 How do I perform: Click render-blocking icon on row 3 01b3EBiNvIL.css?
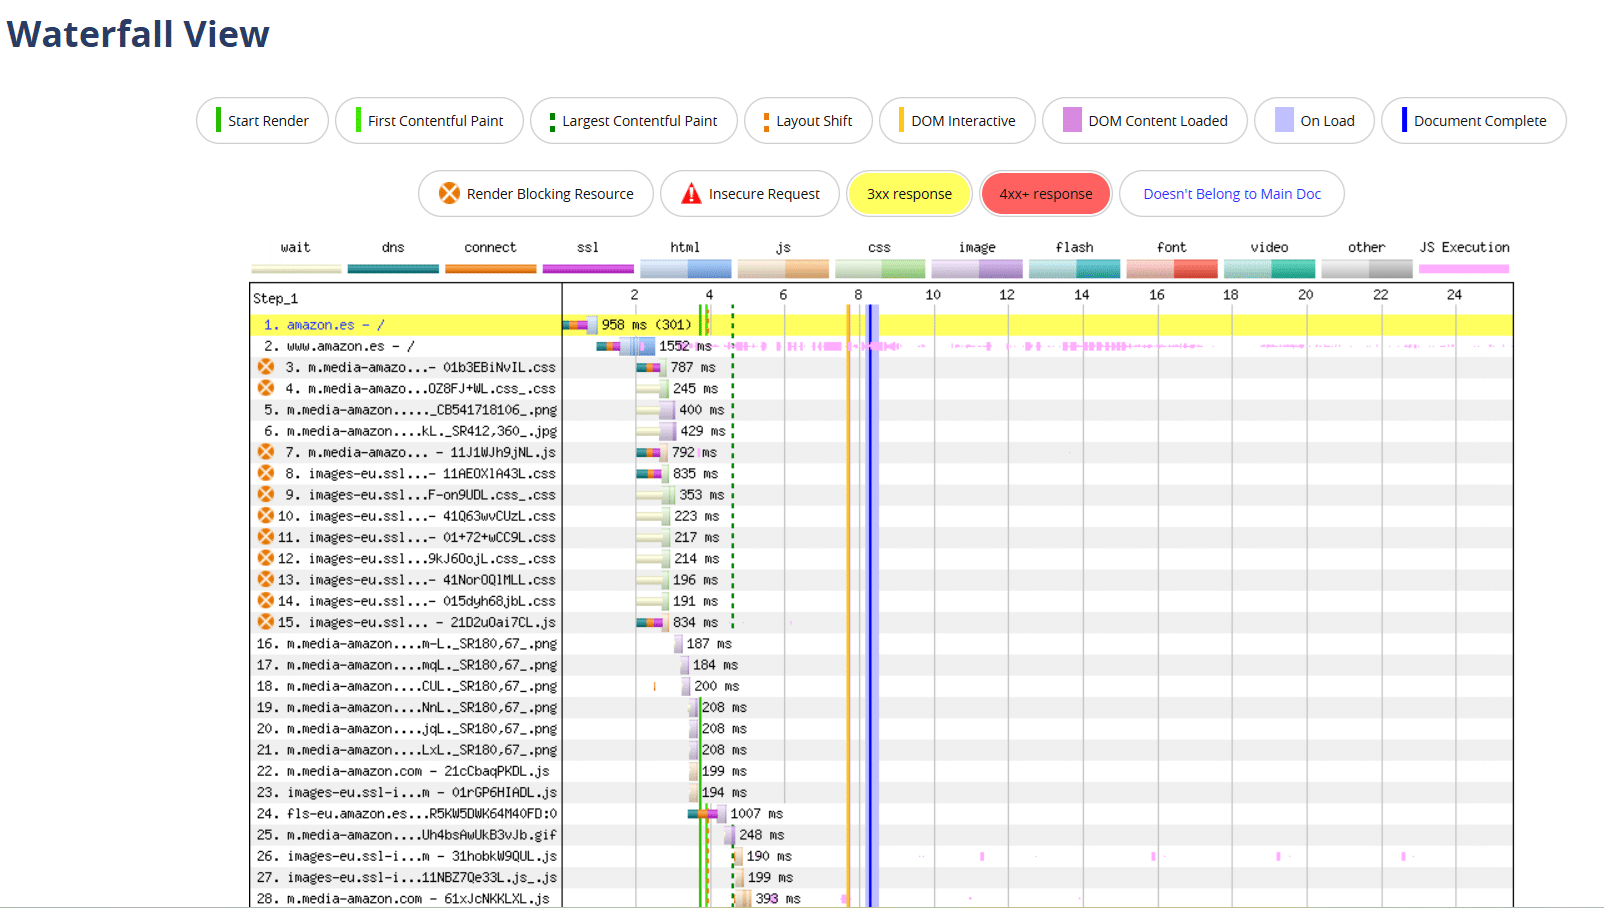click(x=266, y=367)
